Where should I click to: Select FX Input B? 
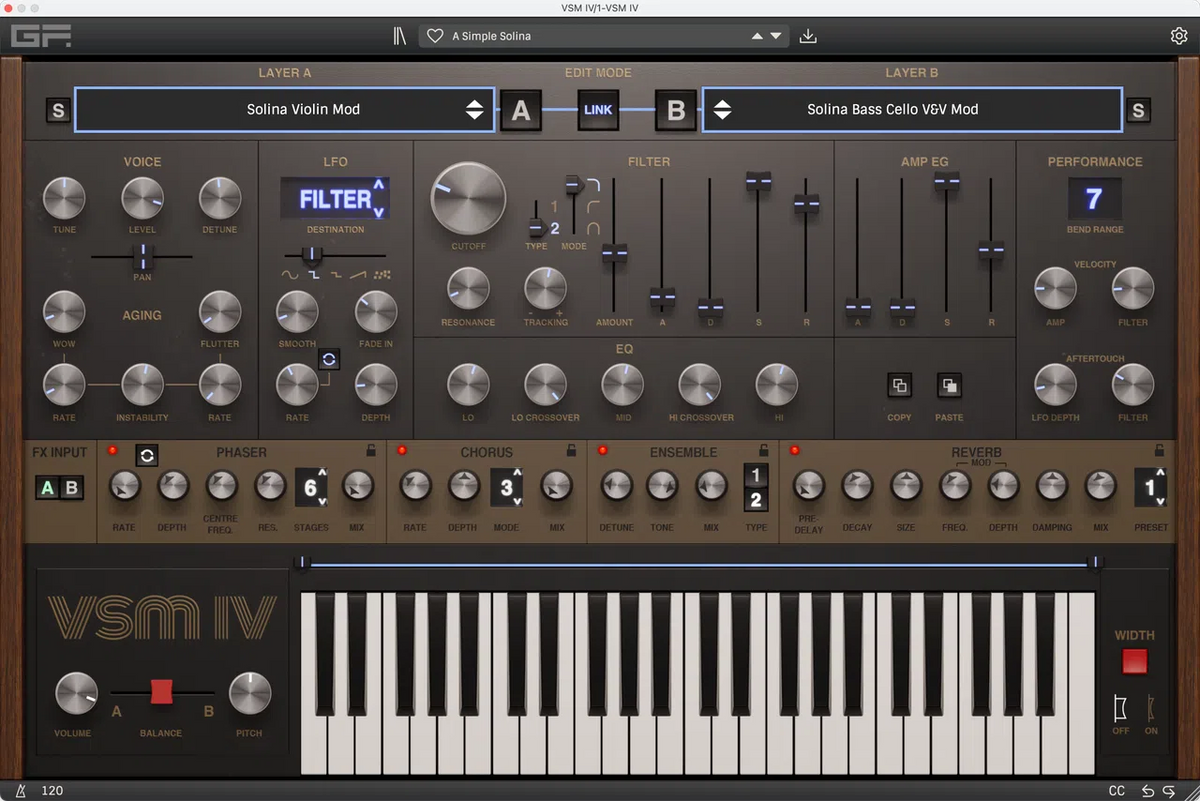tap(71, 487)
